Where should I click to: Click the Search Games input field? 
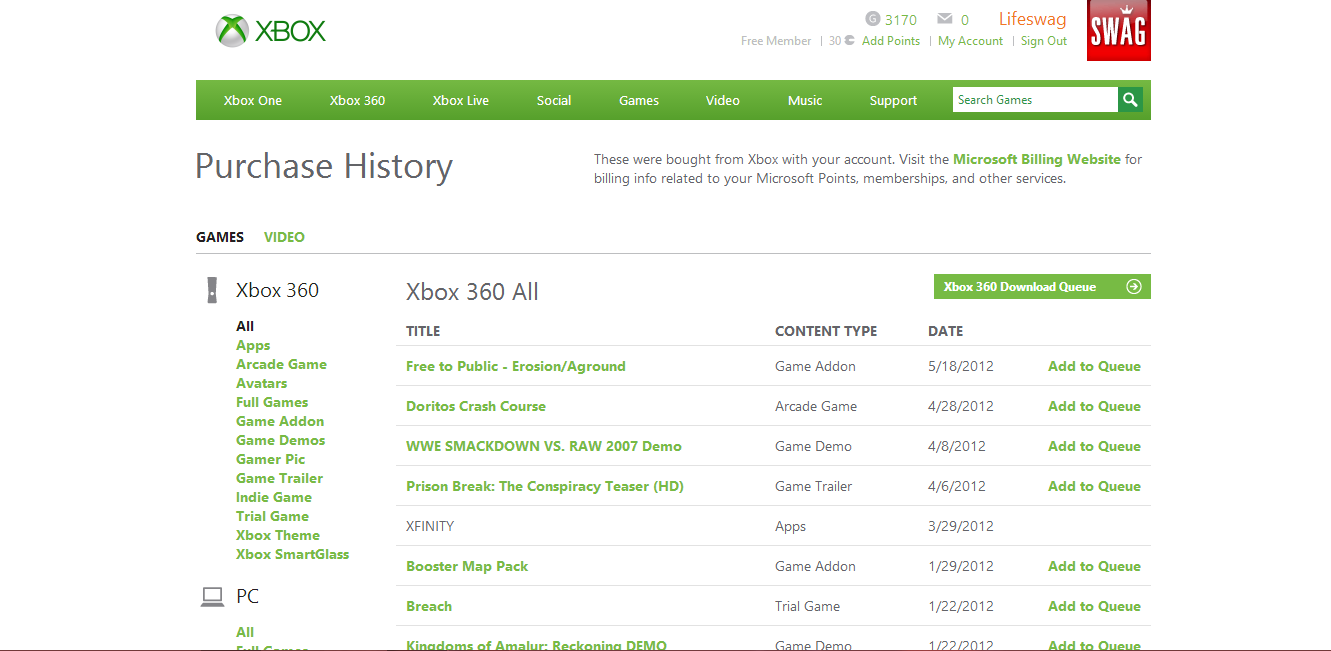click(x=1035, y=100)
